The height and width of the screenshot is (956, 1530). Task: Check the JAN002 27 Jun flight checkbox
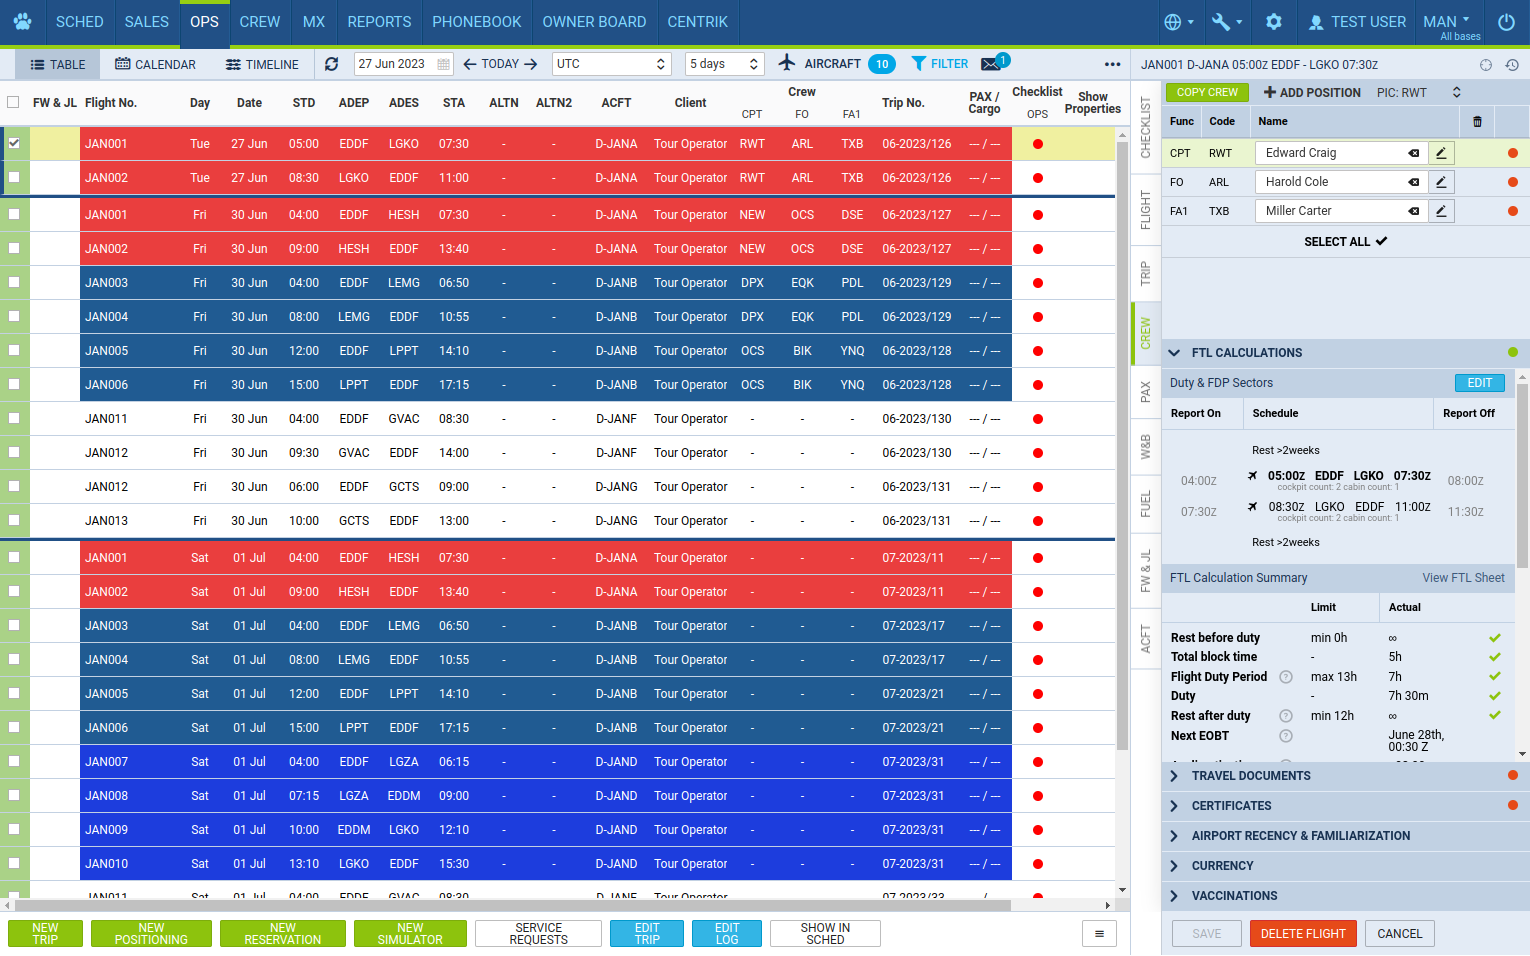pyautogui.click(x=14, y=177)
